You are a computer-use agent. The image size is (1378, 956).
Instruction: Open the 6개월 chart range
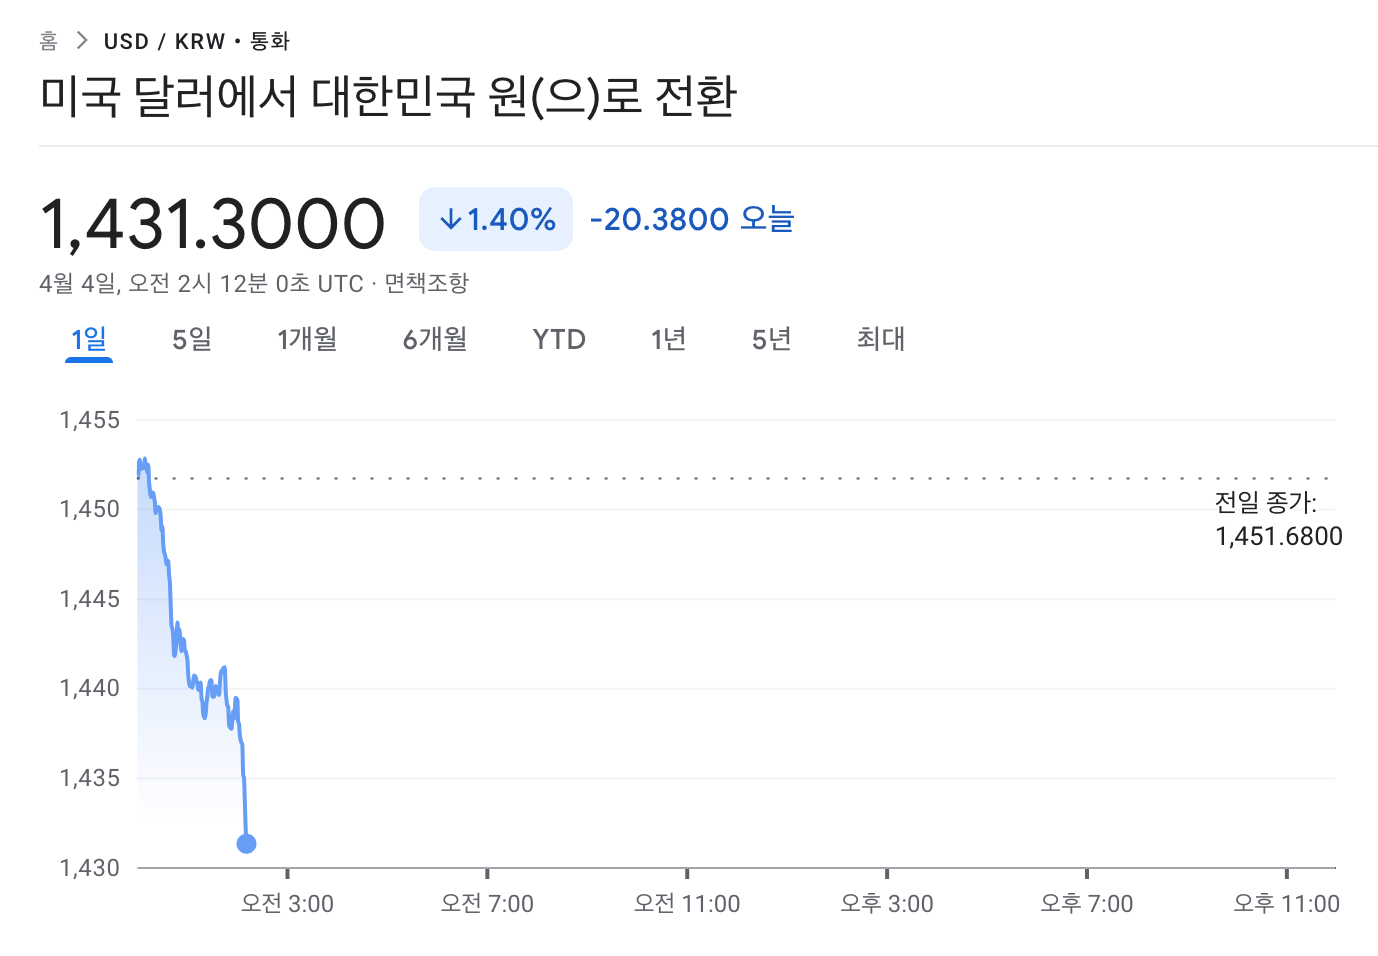click(435, 340)
